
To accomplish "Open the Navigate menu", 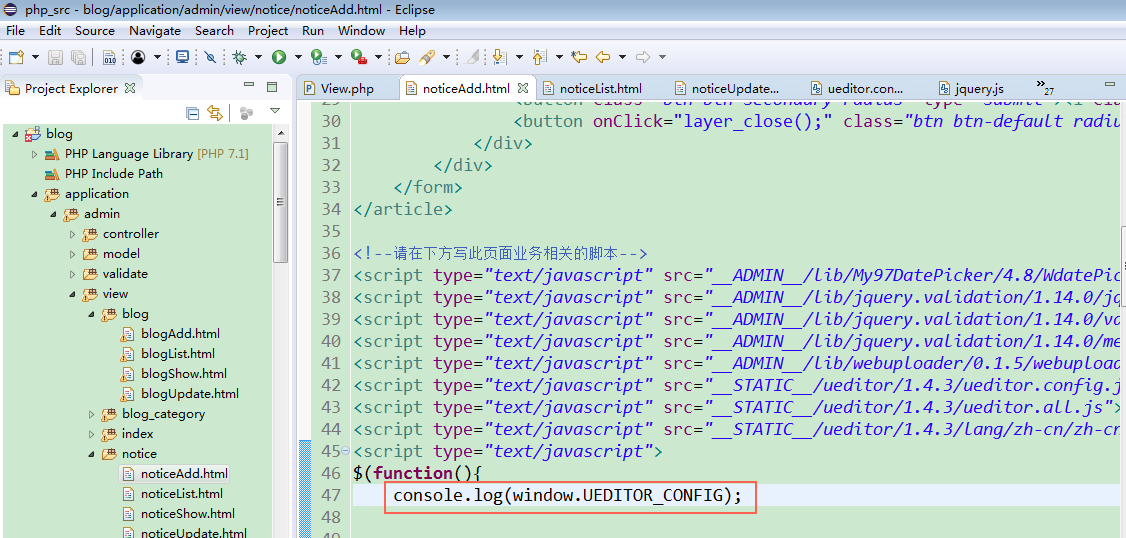I will click(x=155, y=31).
